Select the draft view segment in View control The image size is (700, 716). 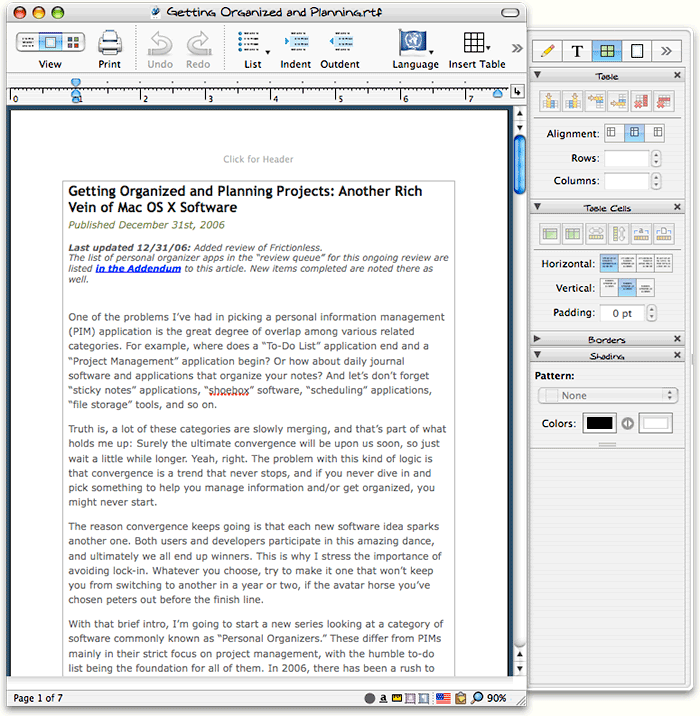27,42
